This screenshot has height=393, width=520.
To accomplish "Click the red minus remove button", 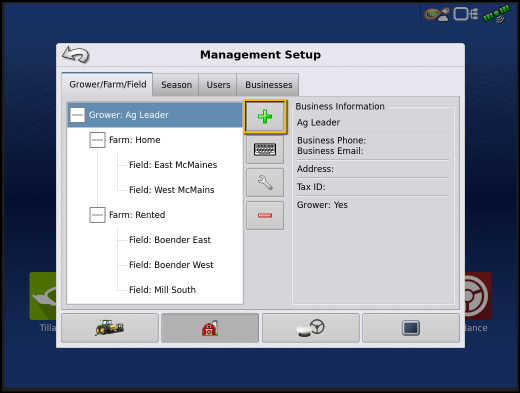I will tap(265, 215).
